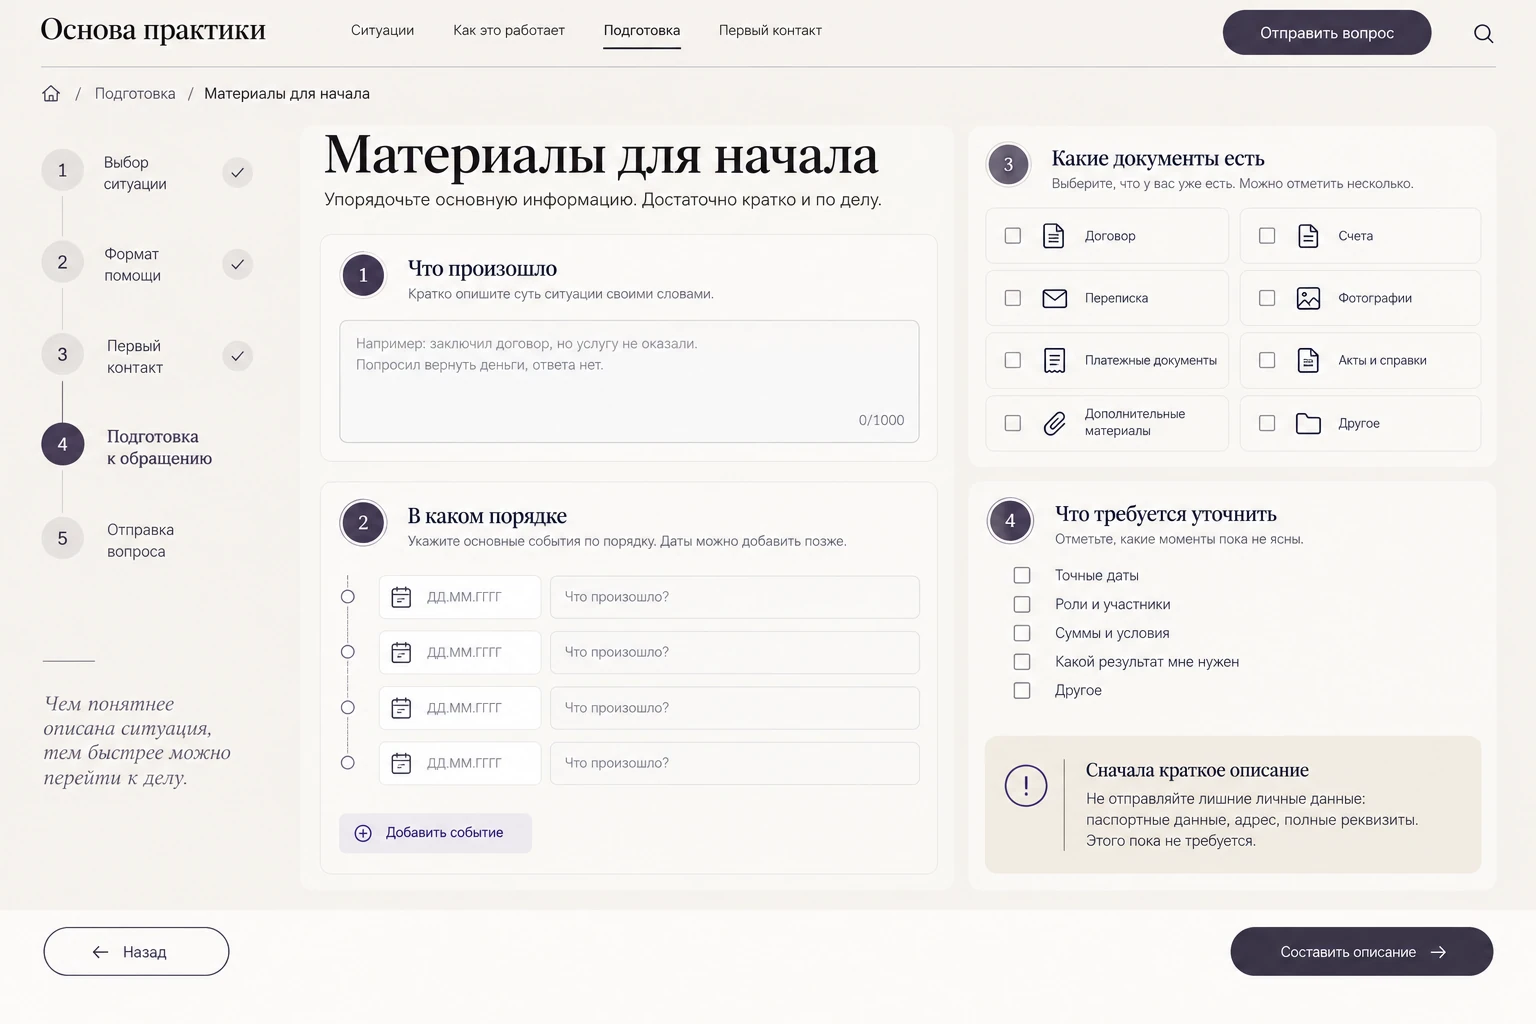Click the Акты и справки icon

coord(1308,360)
